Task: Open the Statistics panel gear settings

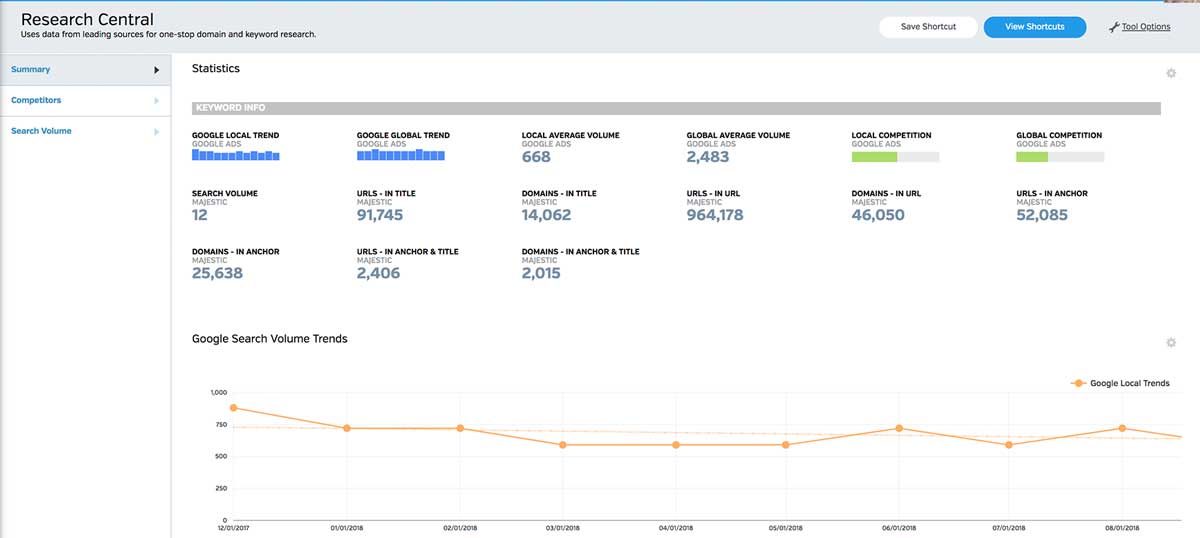Action: coord(1171,73)
